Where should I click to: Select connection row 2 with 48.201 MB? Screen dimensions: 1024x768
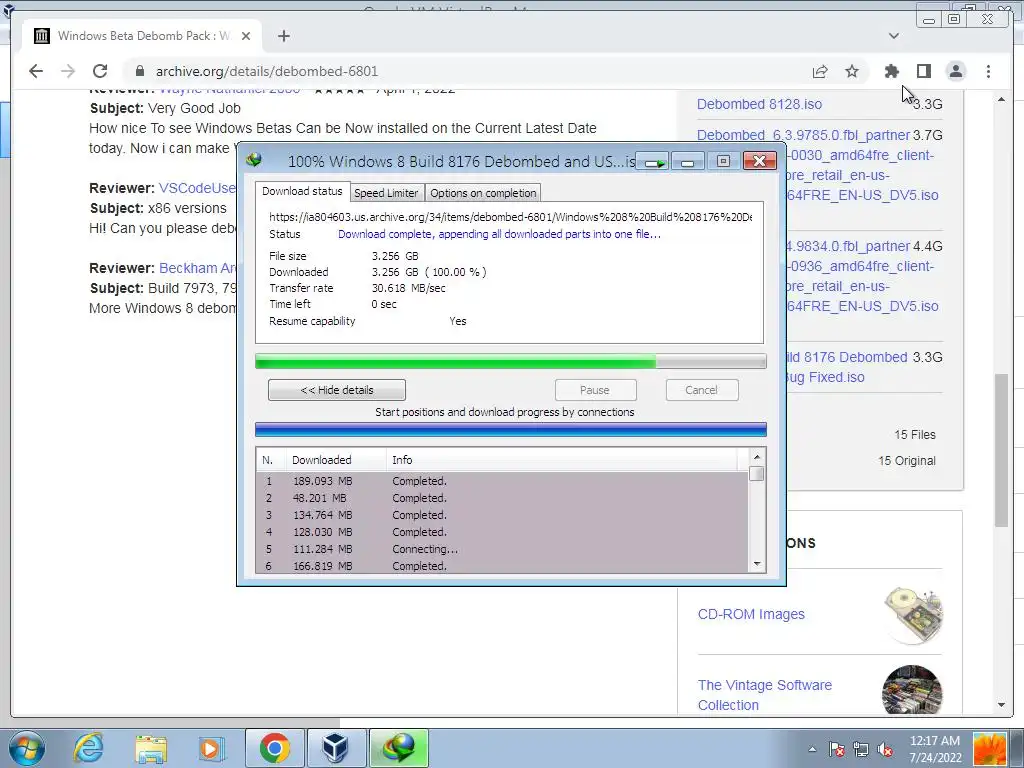point(502,498)
